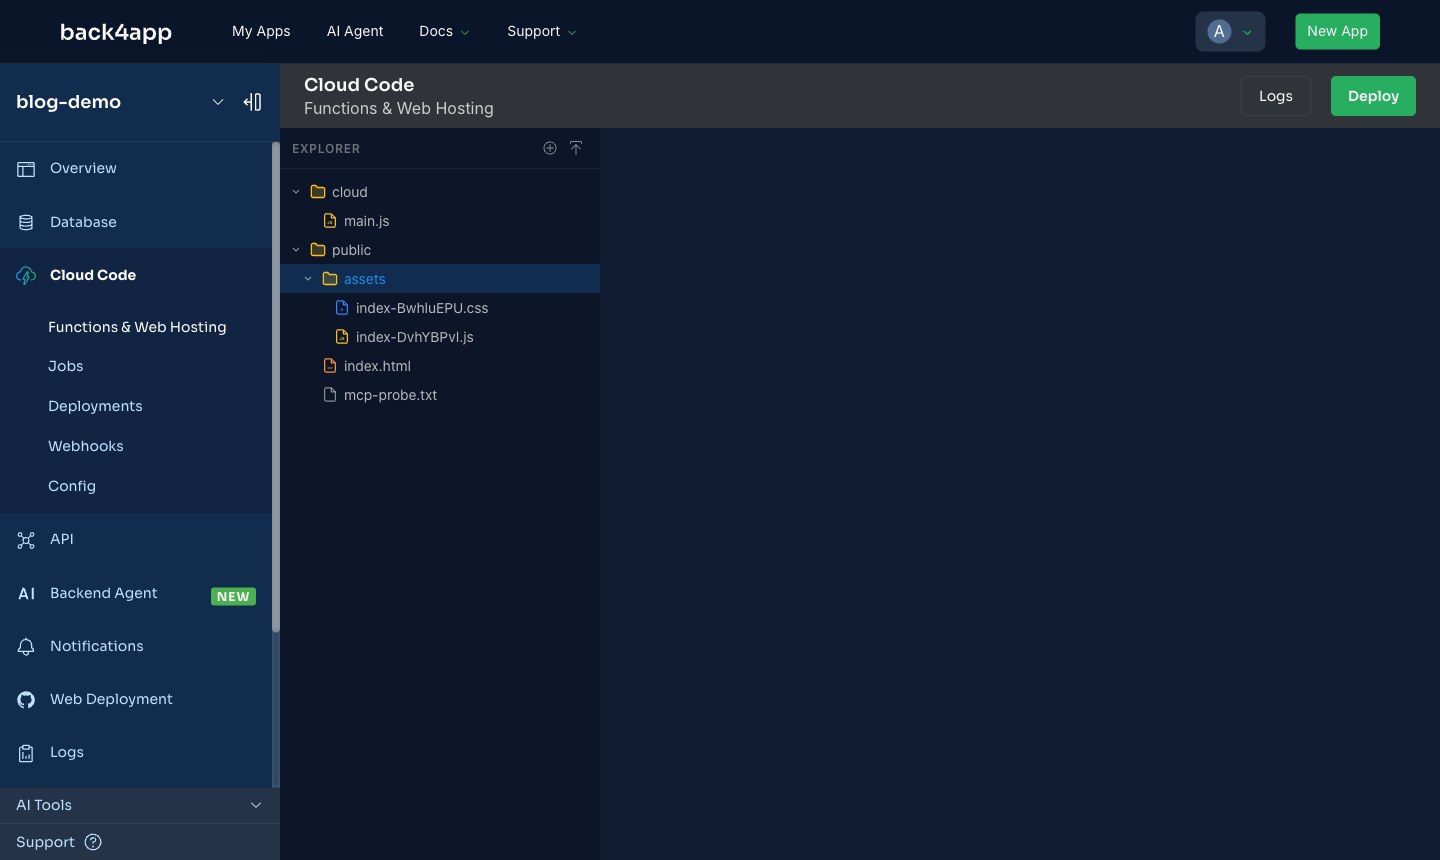Open Webhooks under Cloud Code
Screen dimensions: 1440x860
click(86, 446)
